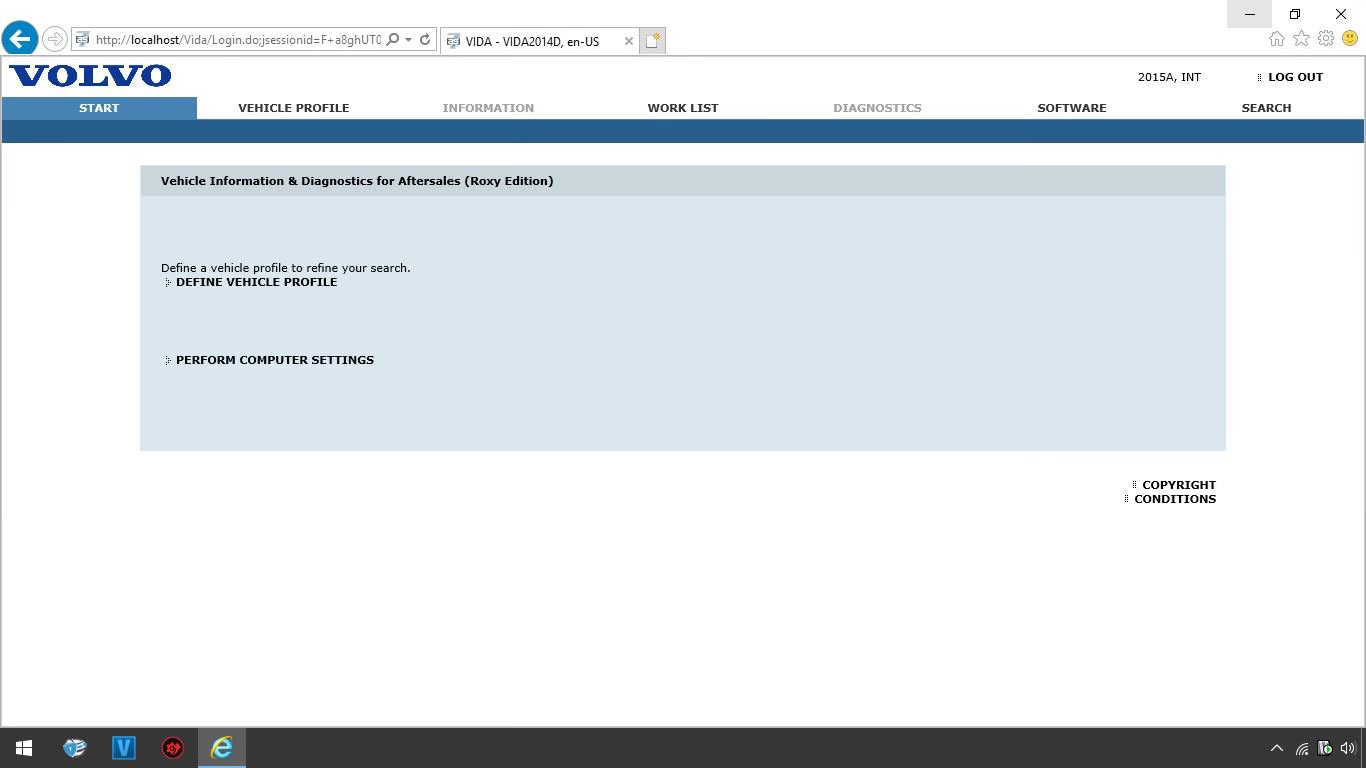The width and height of the screenshot is (1366, 768).
Task: Click PERFORM COMPUTER SETTINGS link
Action: pyautogui.click(x=274, y=360)
